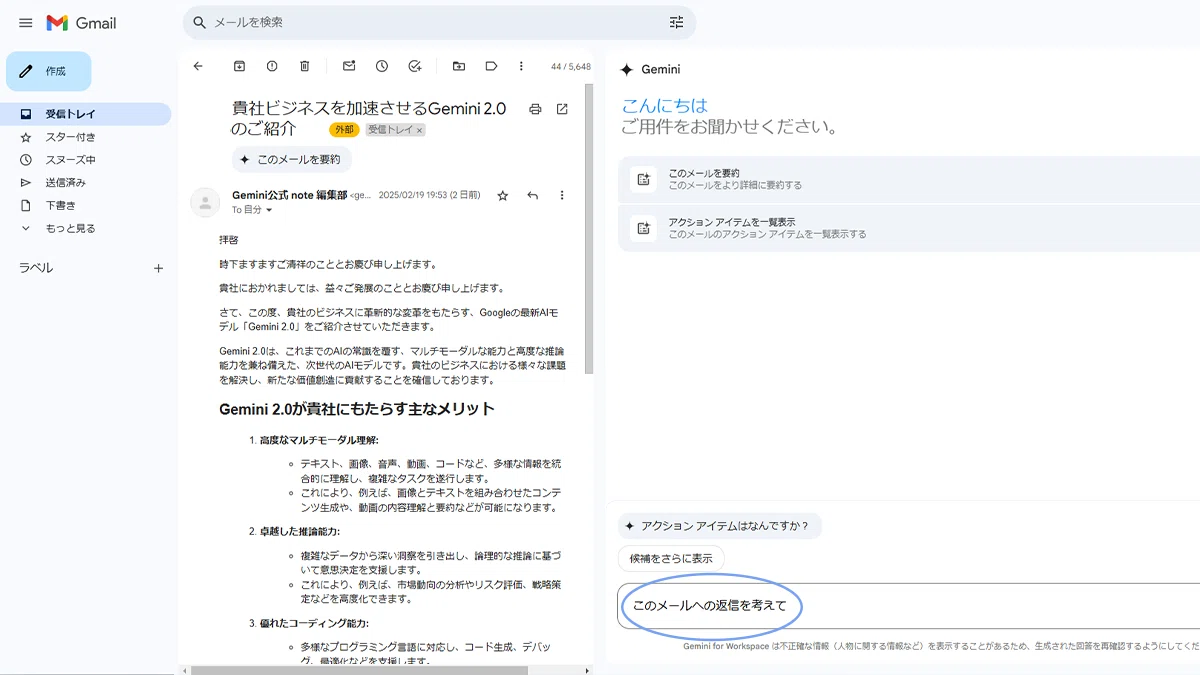Open 受信トレイ inbox folder
The width and height of the screenshot is (1200, 675).
(x=85, y=114)
